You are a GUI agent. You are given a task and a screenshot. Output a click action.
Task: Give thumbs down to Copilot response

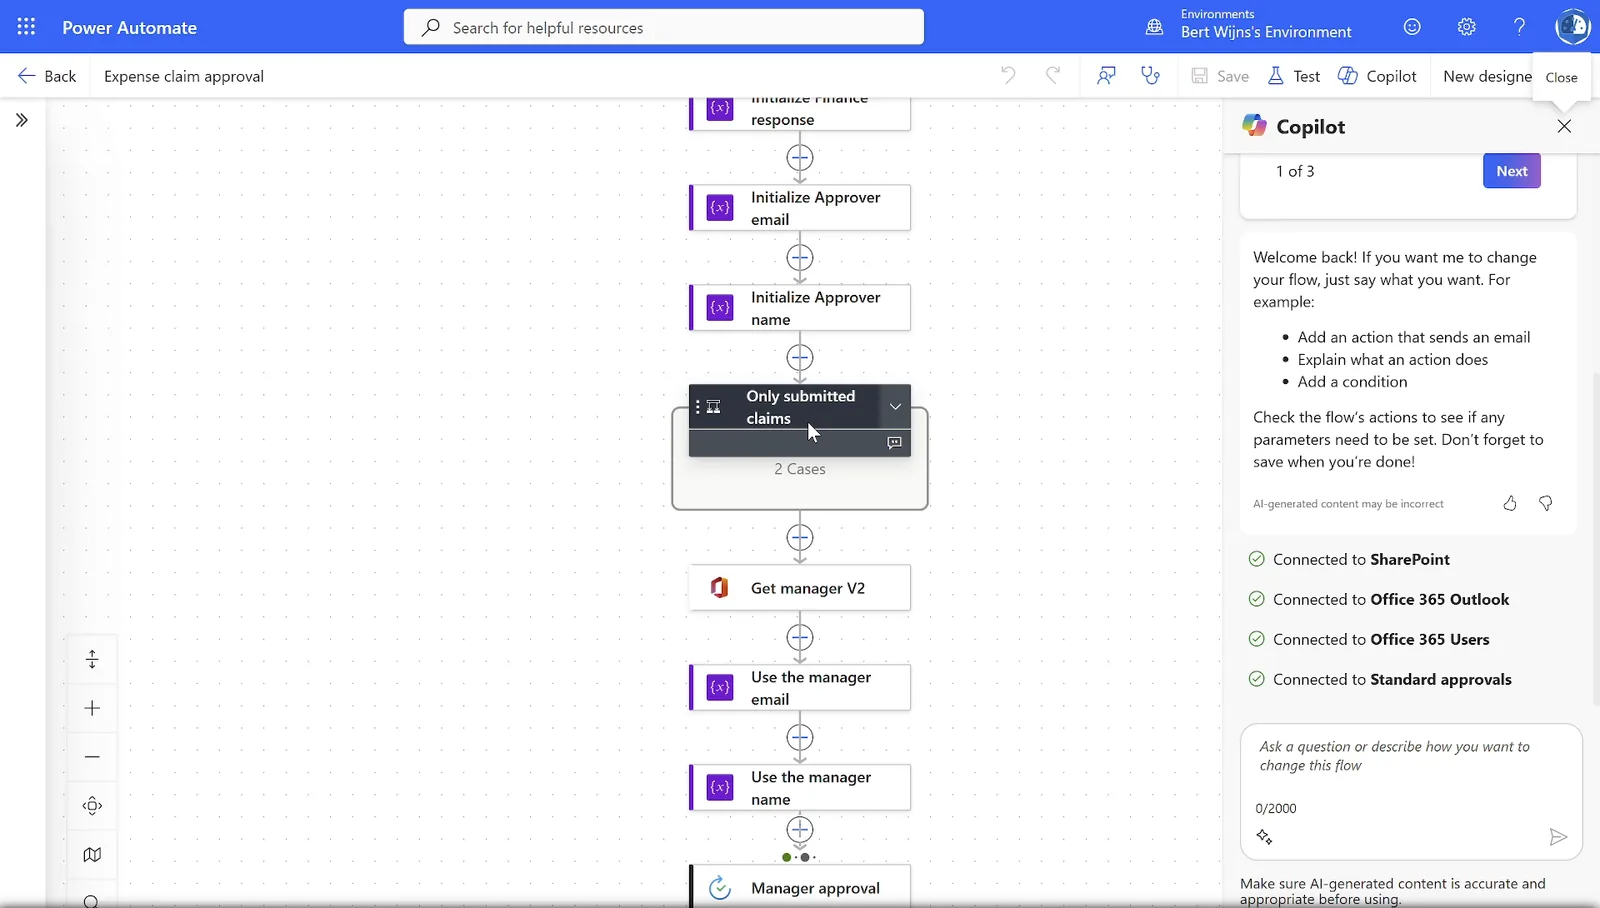(x=1545, y=503)
